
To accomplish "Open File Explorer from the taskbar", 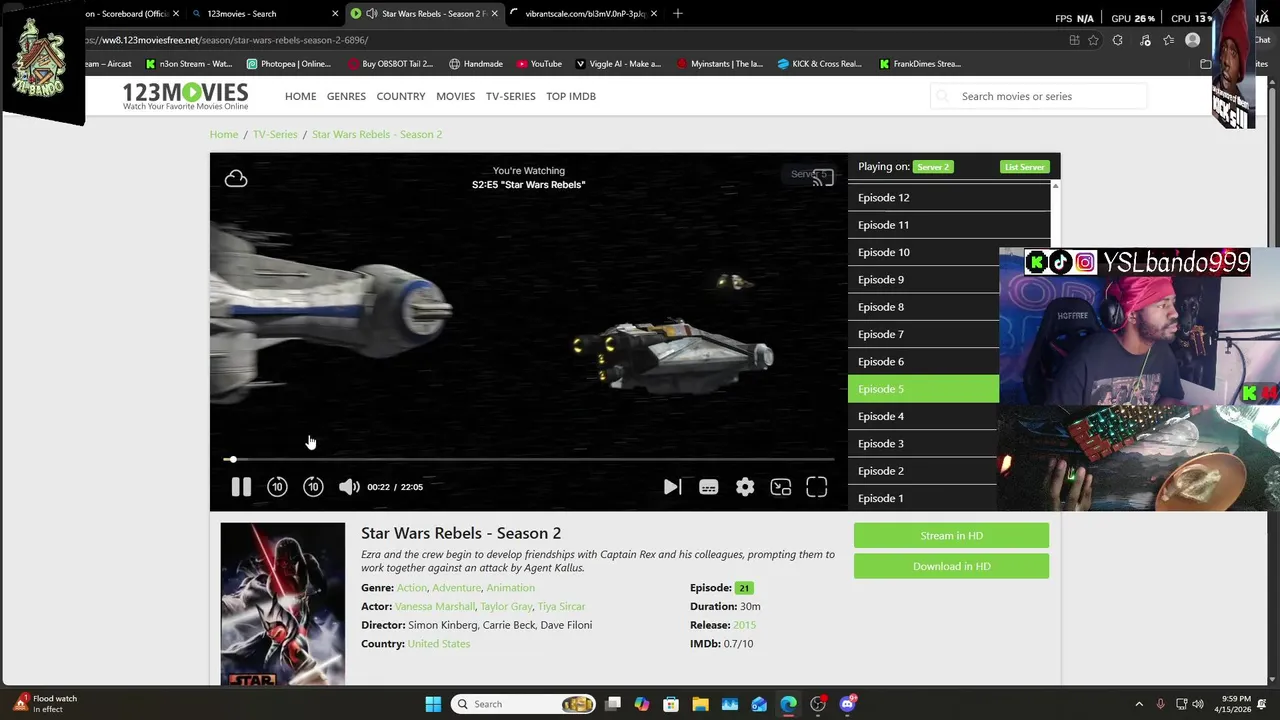I will coord(700,704).
